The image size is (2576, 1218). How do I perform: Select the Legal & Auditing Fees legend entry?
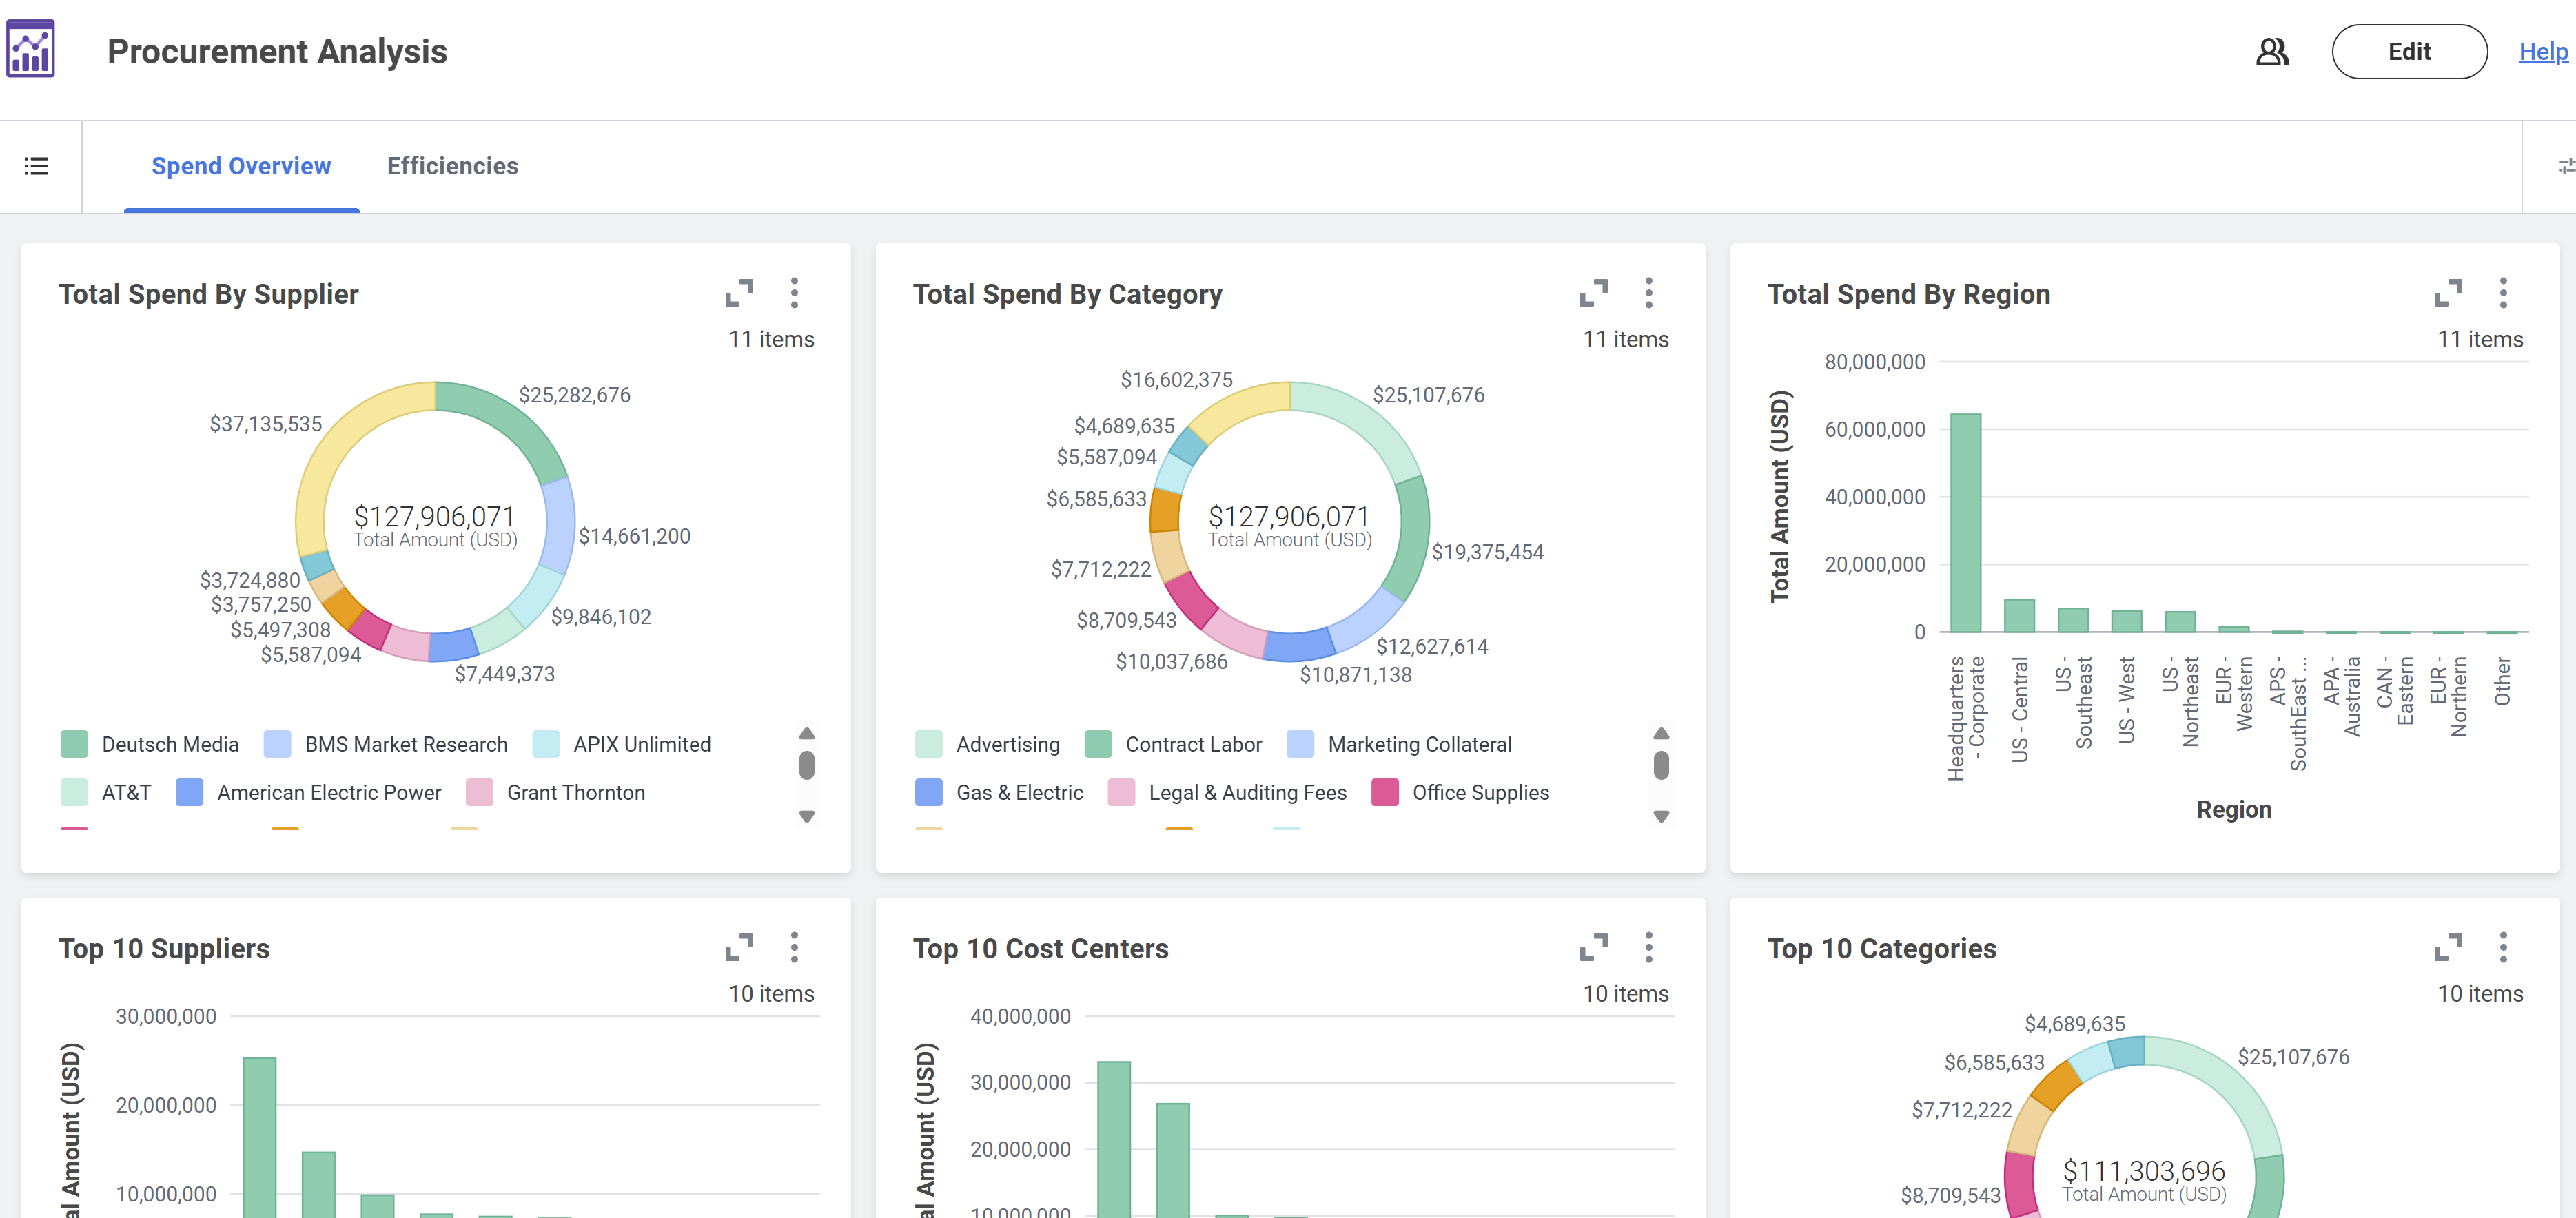(1227, 792)
